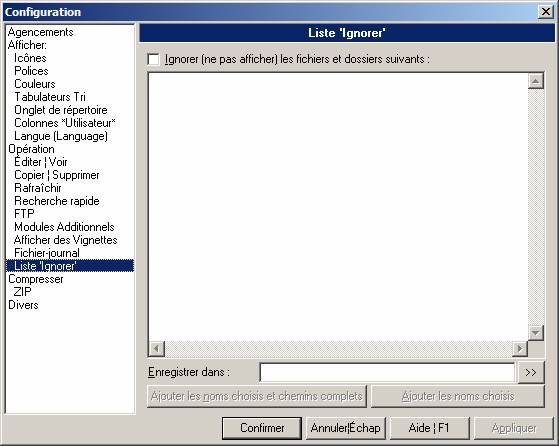This screenshot has width=559, height=446.
Task: Go to the FTP settings page
Action: pyautogui.click(x=24, y=214)
